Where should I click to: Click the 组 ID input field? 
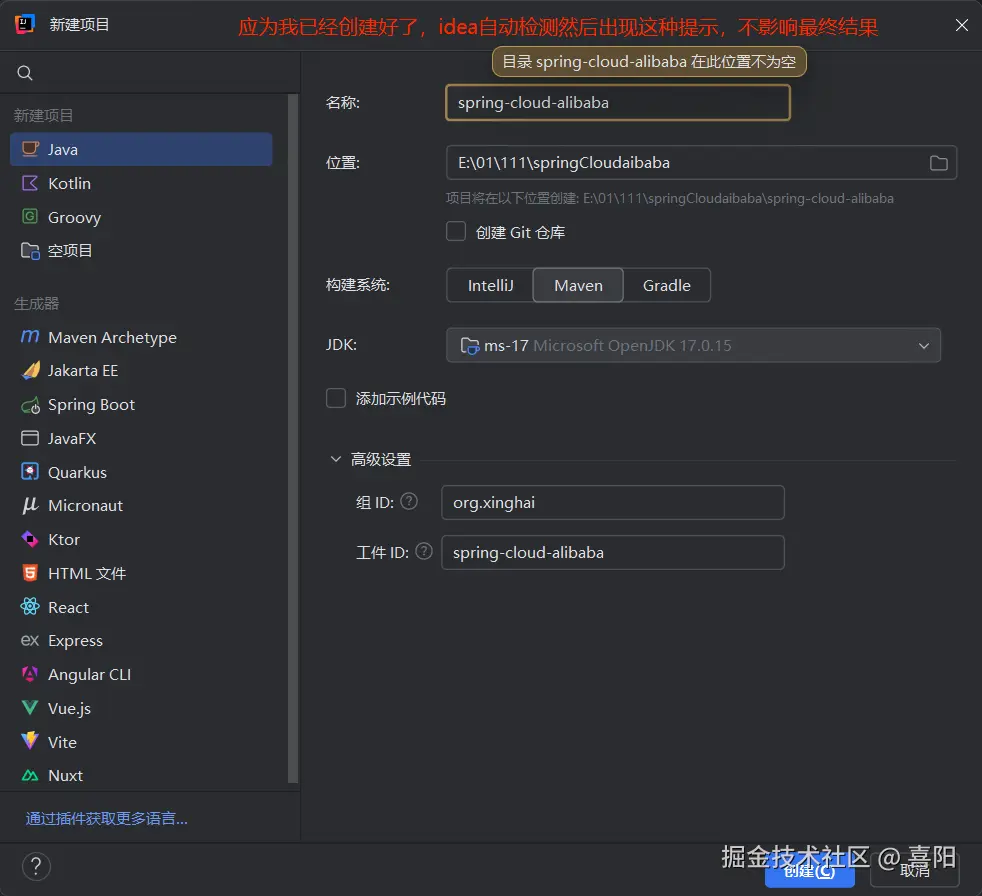[x=612, y=502]
